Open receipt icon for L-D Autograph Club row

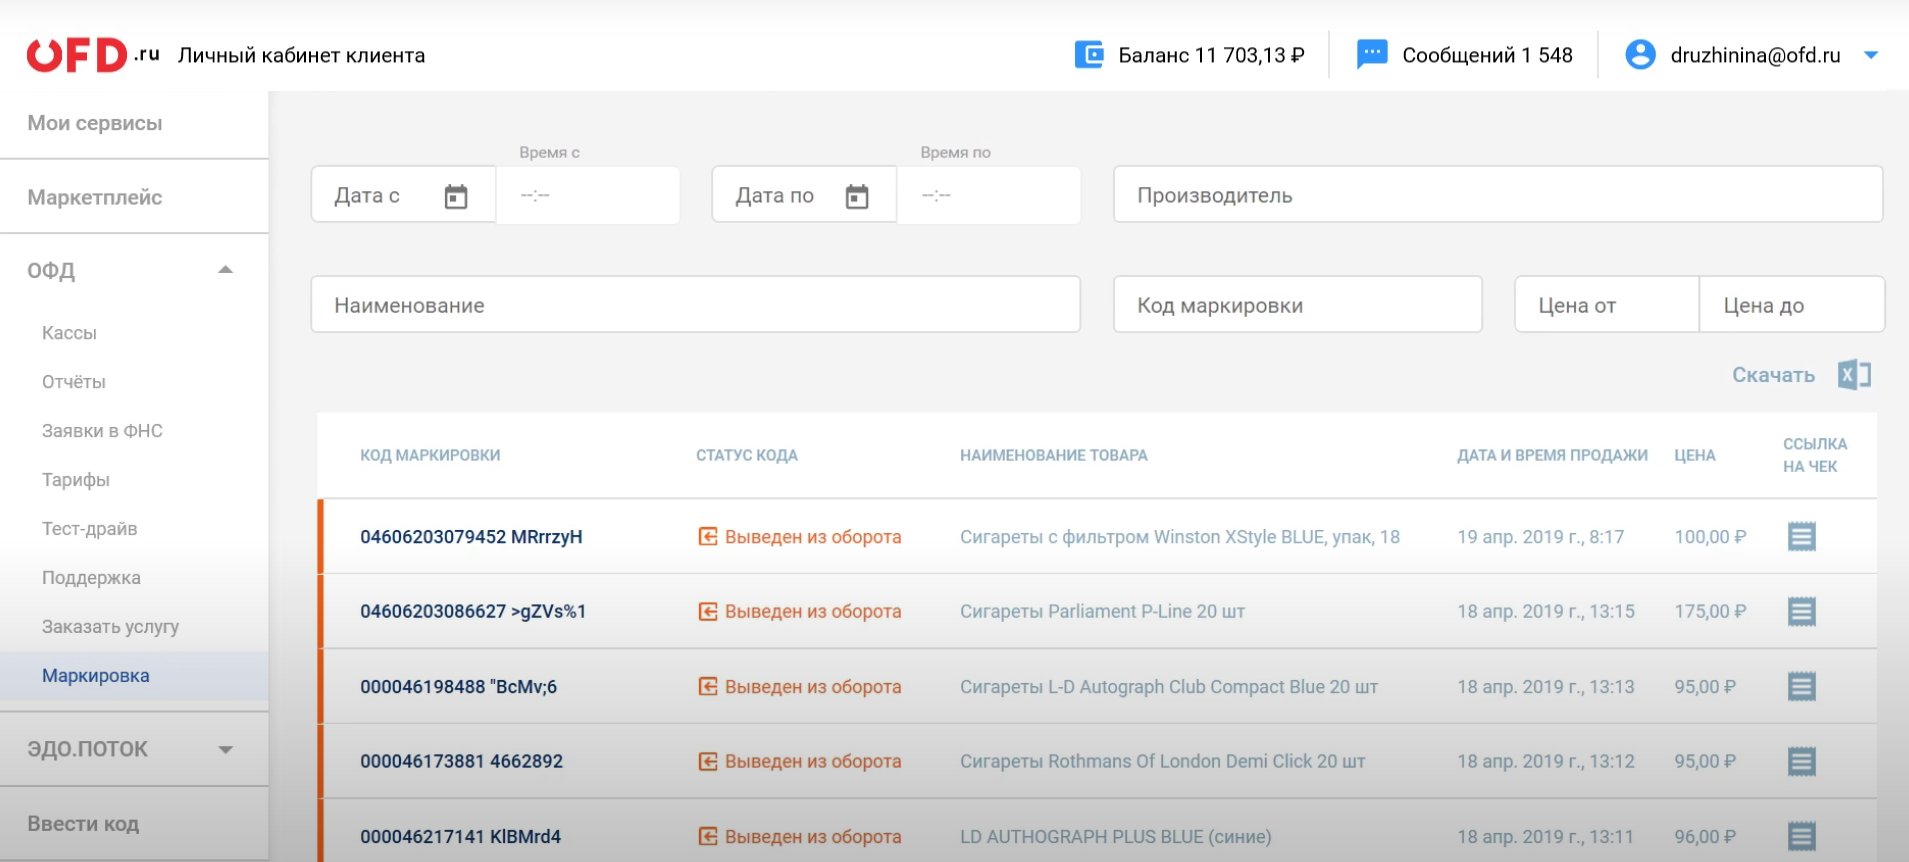(x=1801, y=687)
